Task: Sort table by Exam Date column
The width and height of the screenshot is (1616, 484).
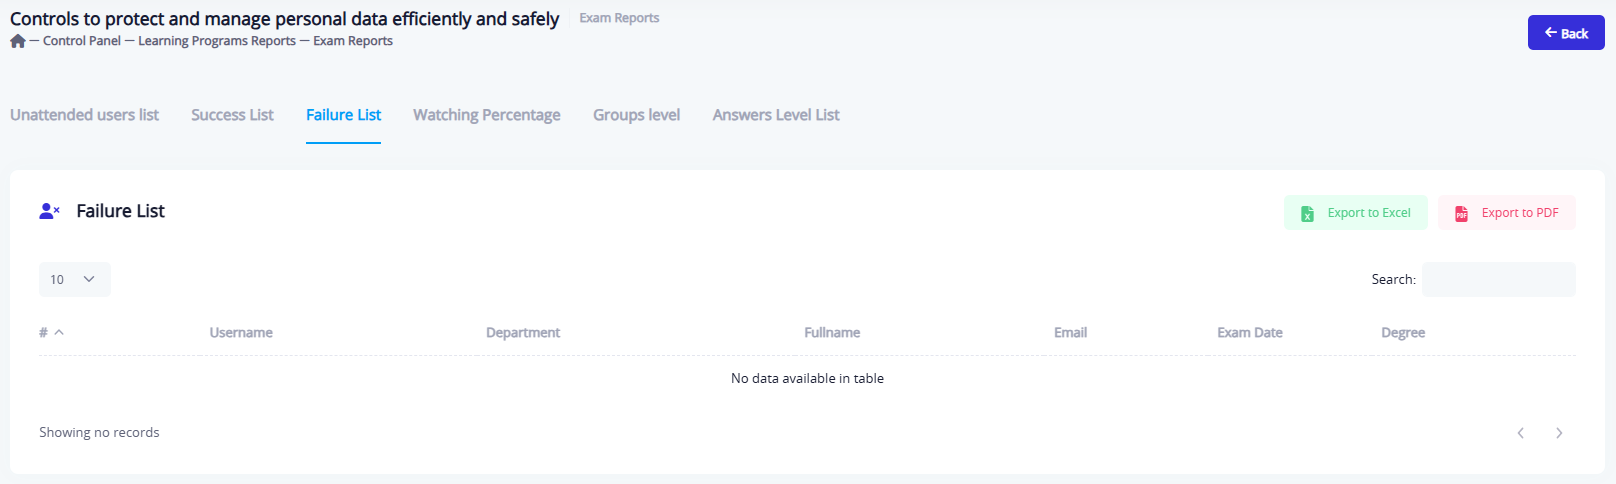Action: coord(1249,333)
